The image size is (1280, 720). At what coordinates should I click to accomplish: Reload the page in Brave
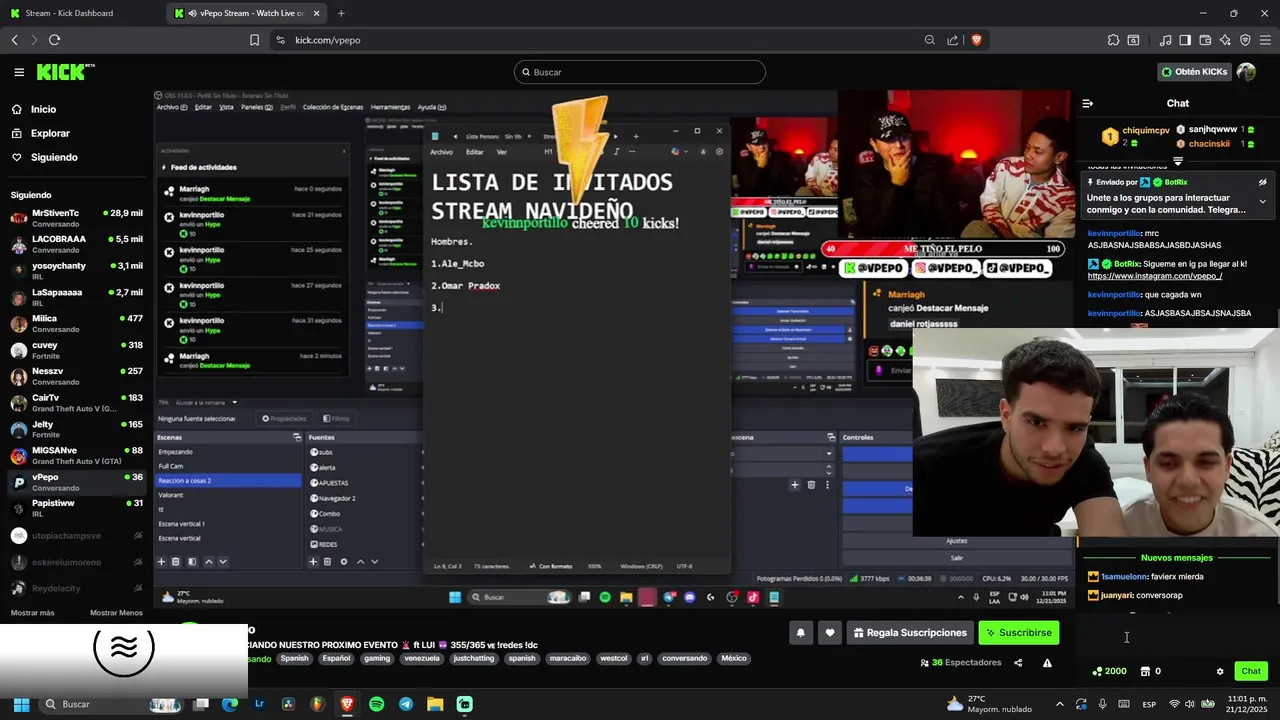[x=54, y=40]
